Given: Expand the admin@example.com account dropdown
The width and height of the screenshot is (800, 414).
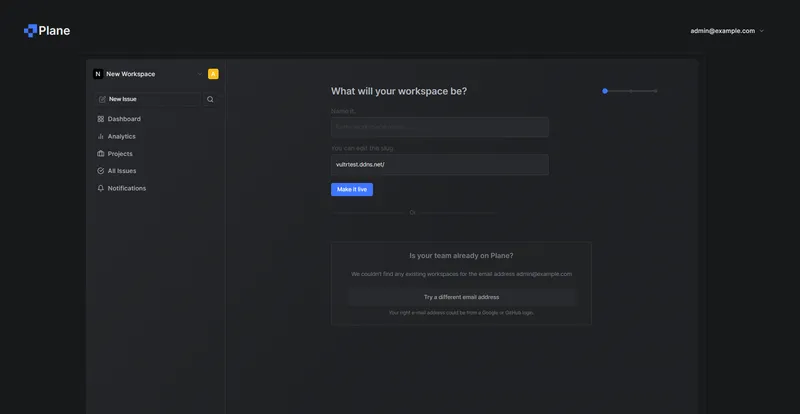Looking at the screenshot, I should [762, 31].
